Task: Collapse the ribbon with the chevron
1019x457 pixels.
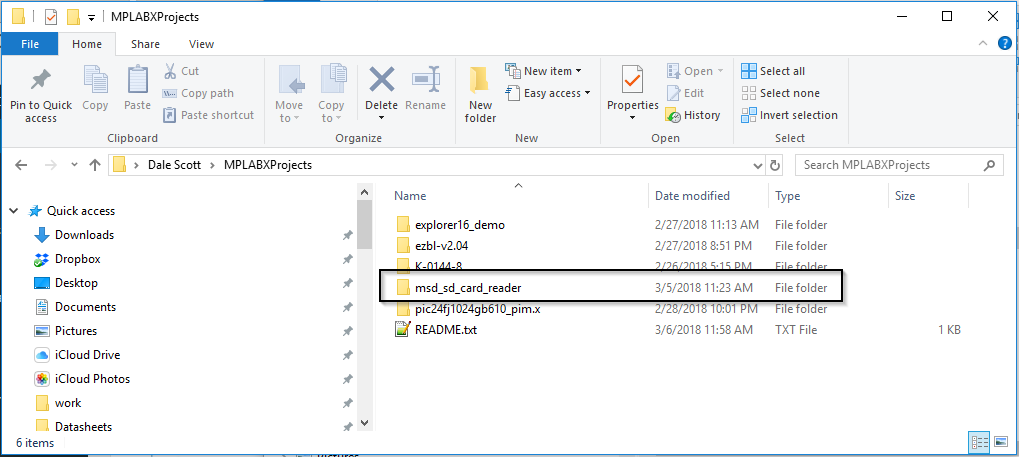Action: pyautogui.click(x=985, y=44)
